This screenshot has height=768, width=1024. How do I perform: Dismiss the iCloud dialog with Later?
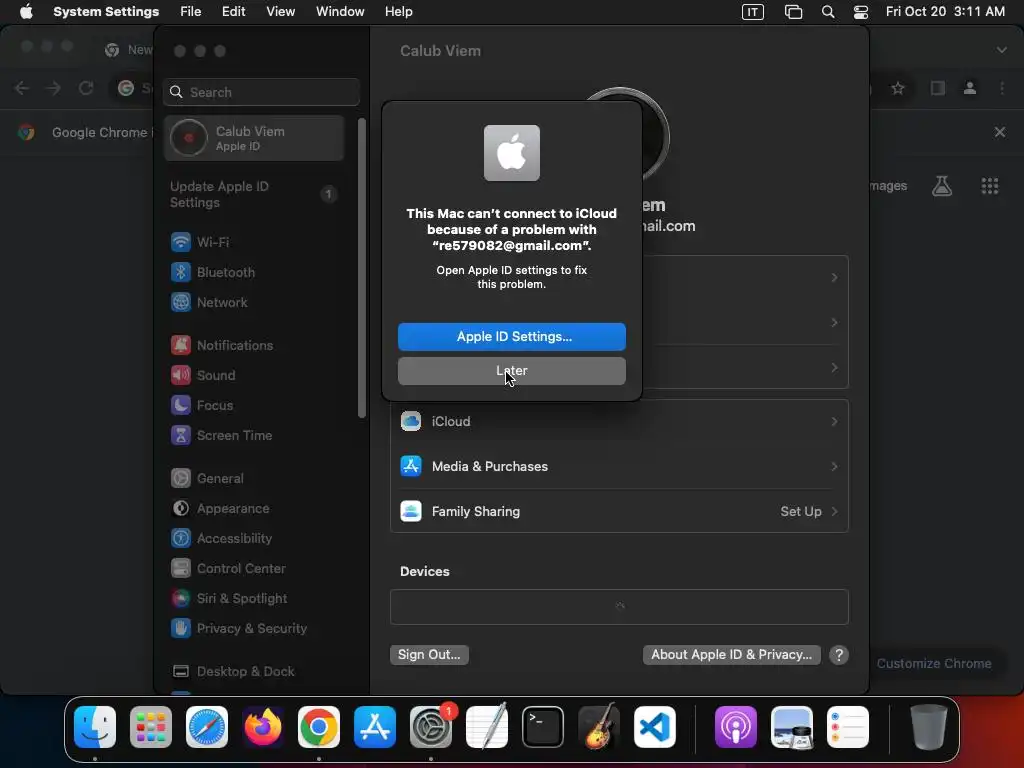coord(511,370)
